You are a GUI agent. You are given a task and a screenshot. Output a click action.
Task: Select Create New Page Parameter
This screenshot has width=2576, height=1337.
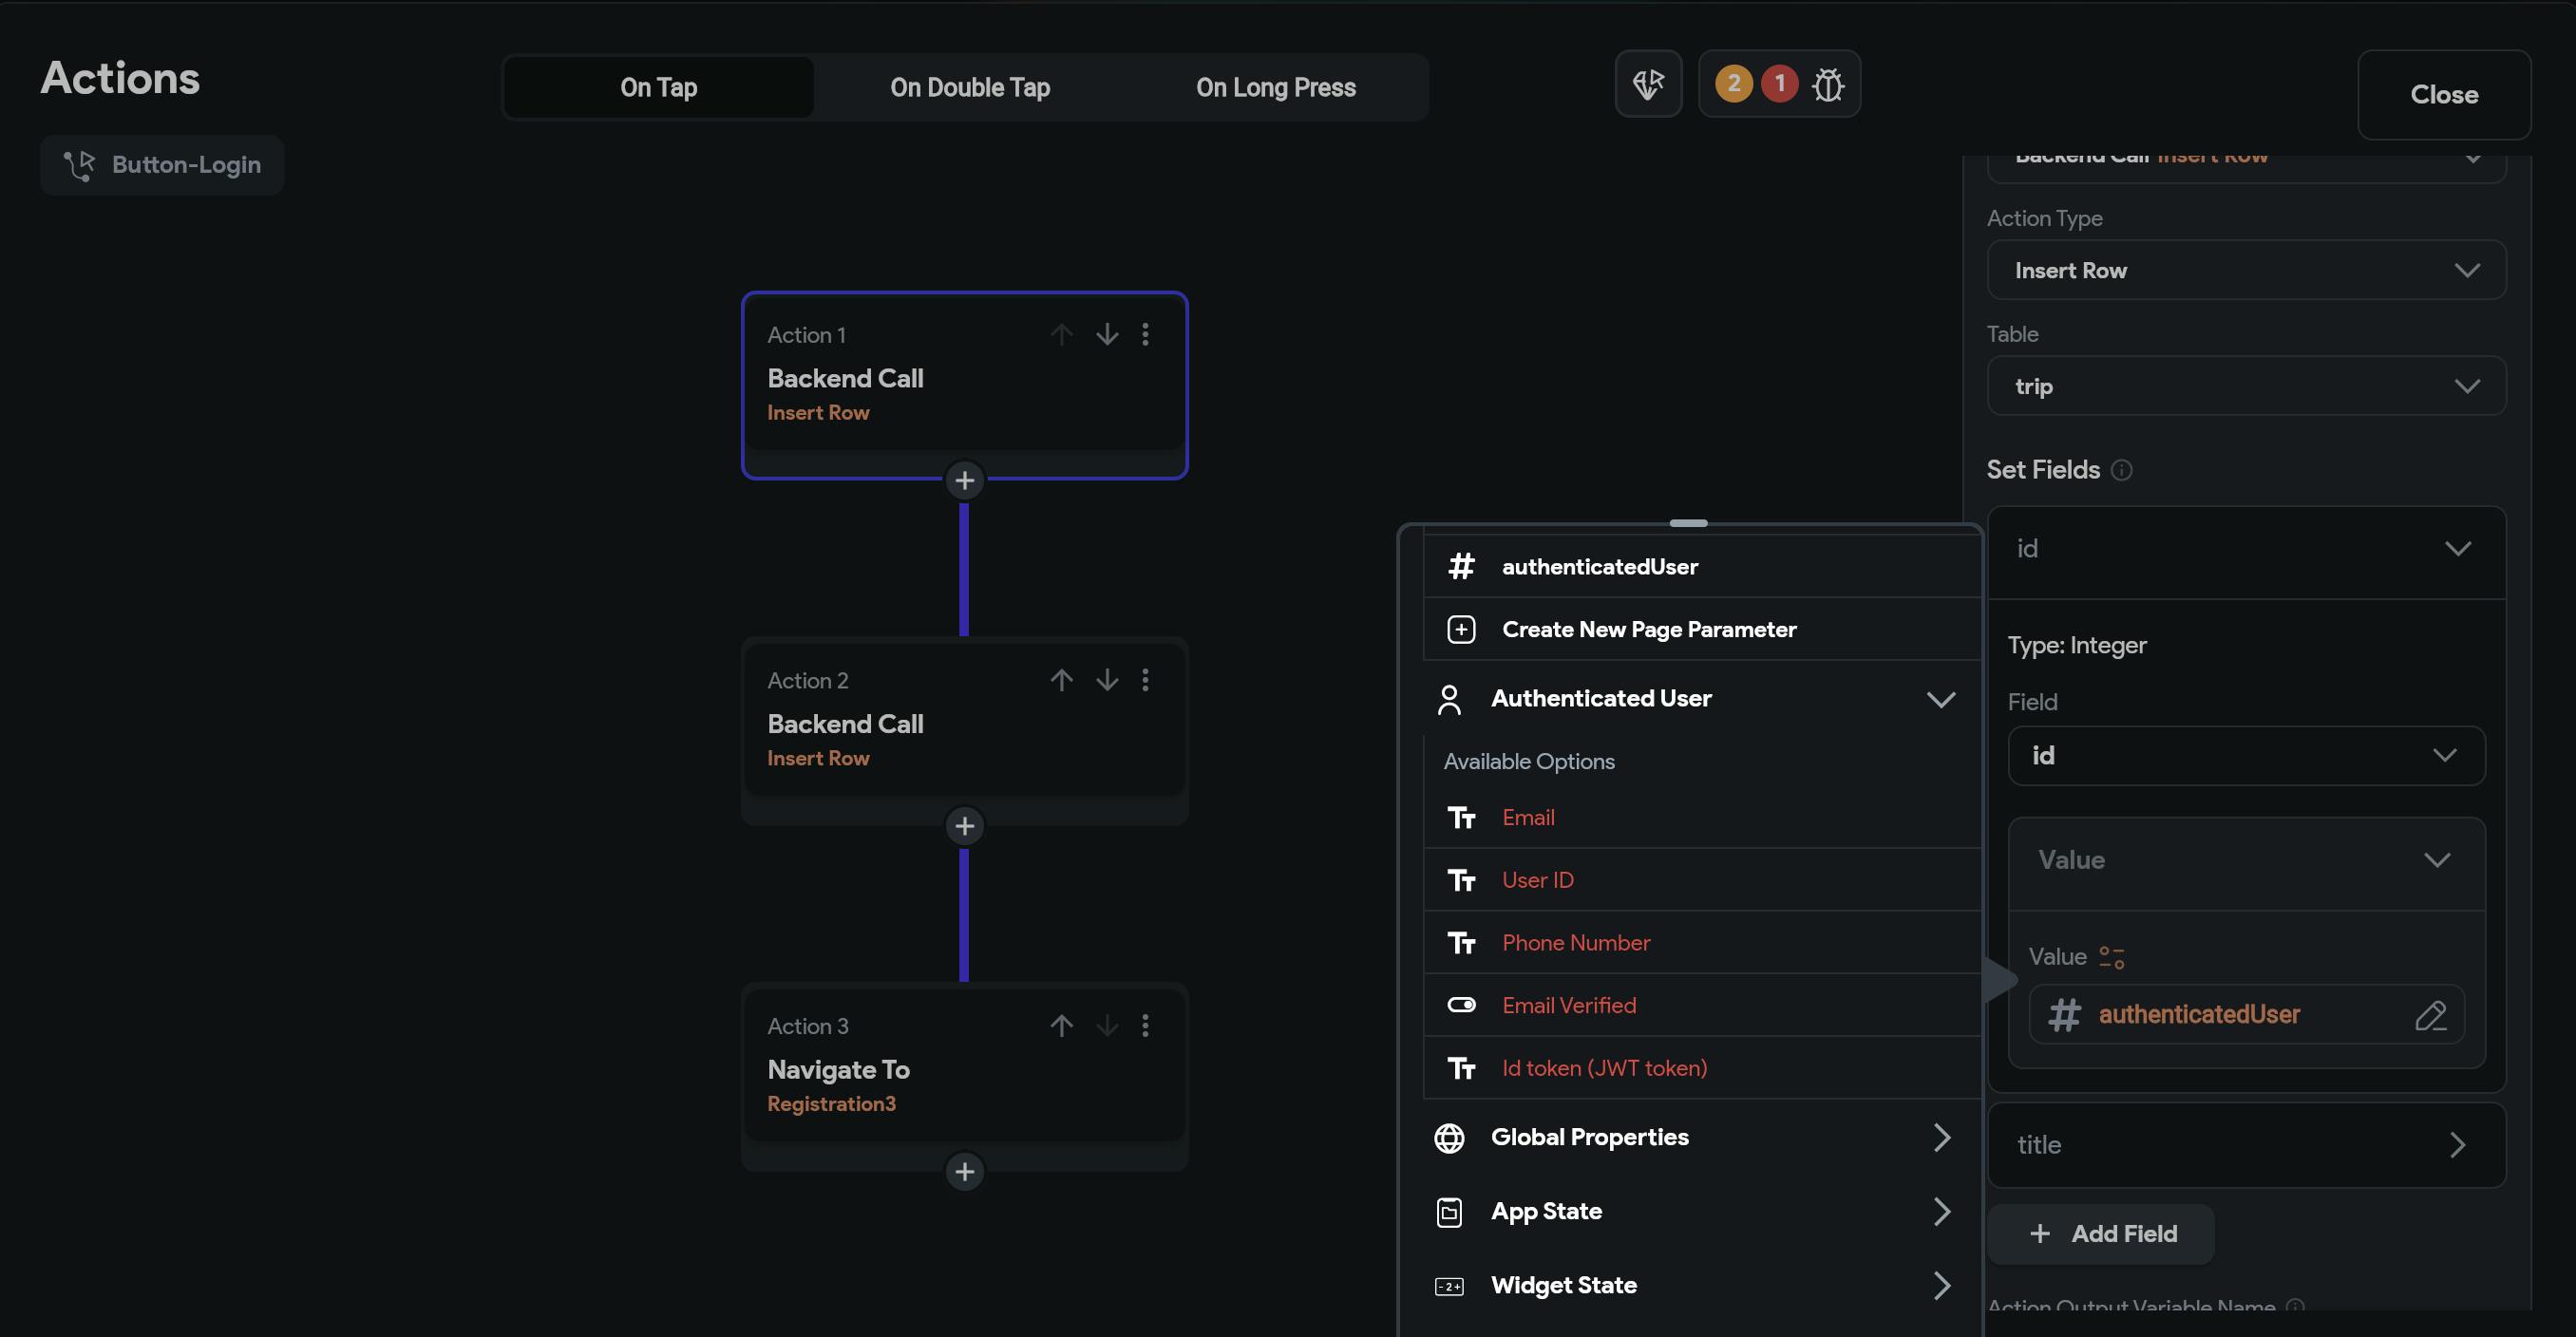(x=1648, y=629)
